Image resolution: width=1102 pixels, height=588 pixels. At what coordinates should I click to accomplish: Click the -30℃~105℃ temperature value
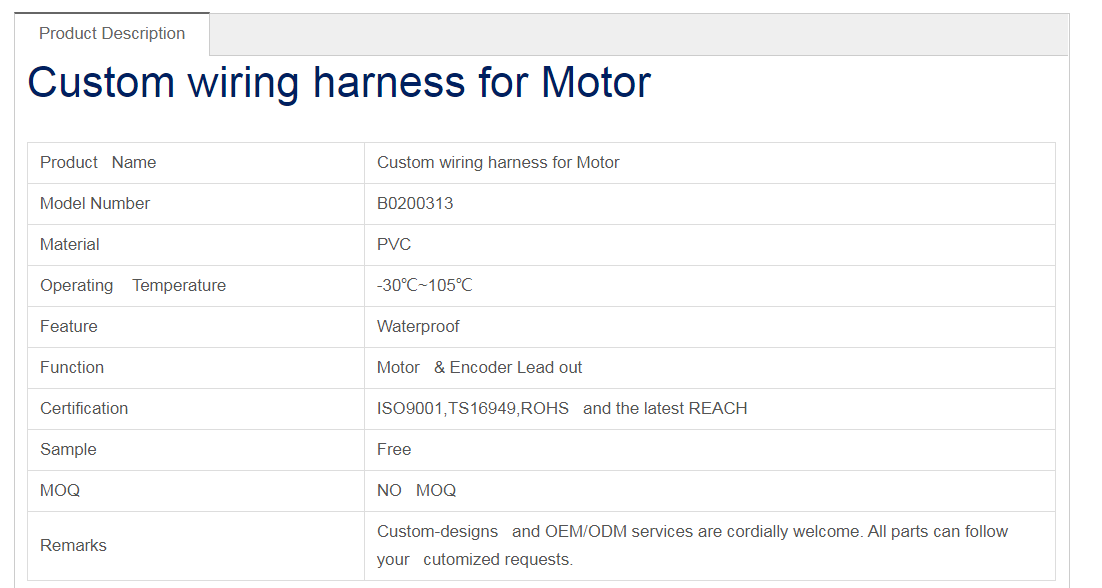(x=424, y=286)
